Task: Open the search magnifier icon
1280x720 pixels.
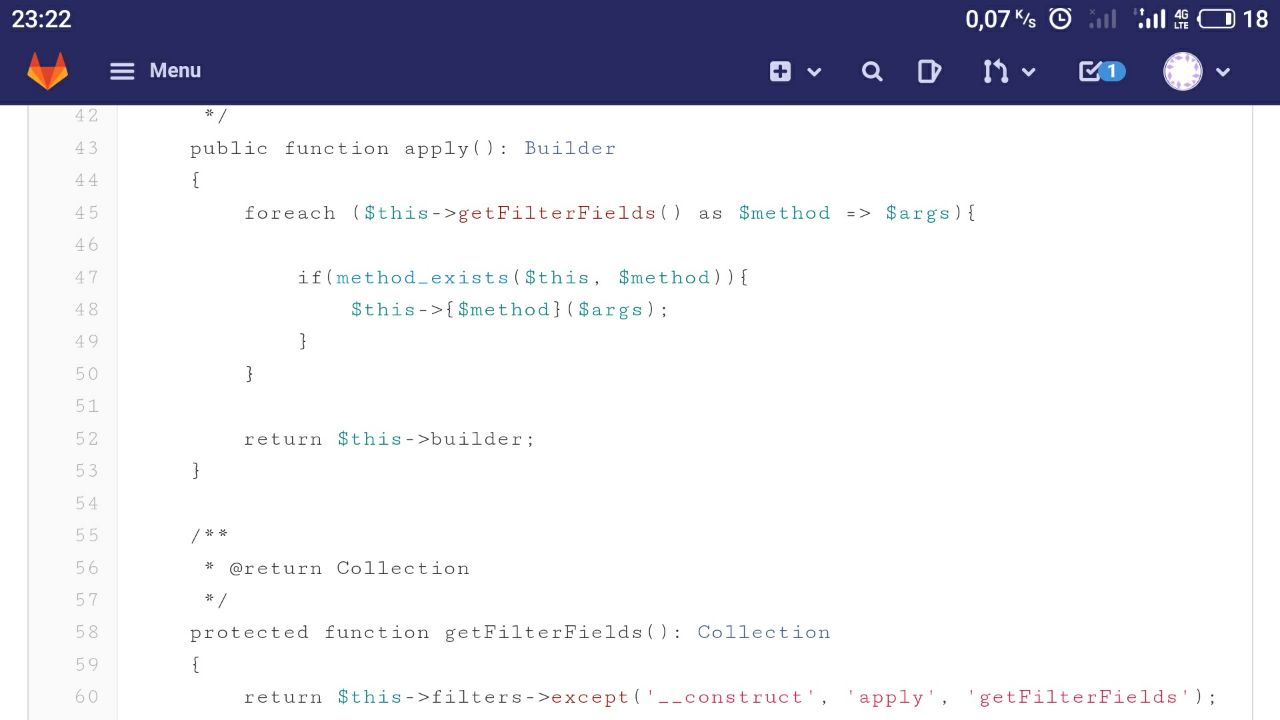Action: tap(872, 71)
